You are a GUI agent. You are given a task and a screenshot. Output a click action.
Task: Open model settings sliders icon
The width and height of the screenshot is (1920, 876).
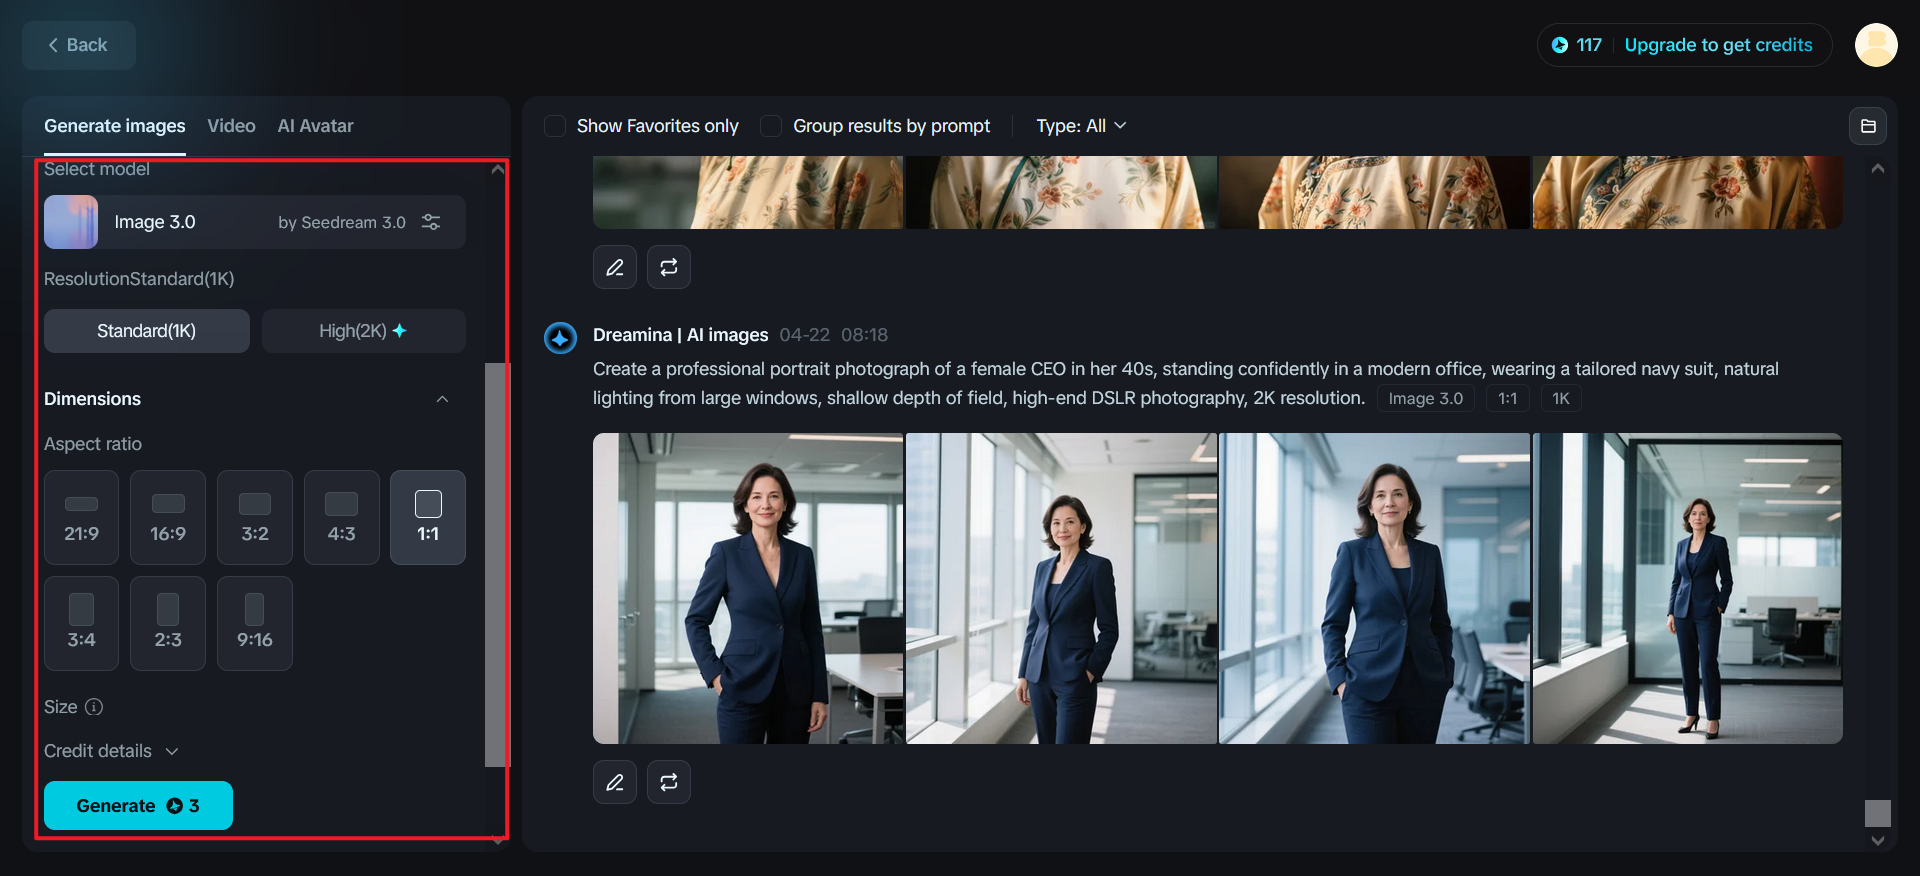coord(431,222)
